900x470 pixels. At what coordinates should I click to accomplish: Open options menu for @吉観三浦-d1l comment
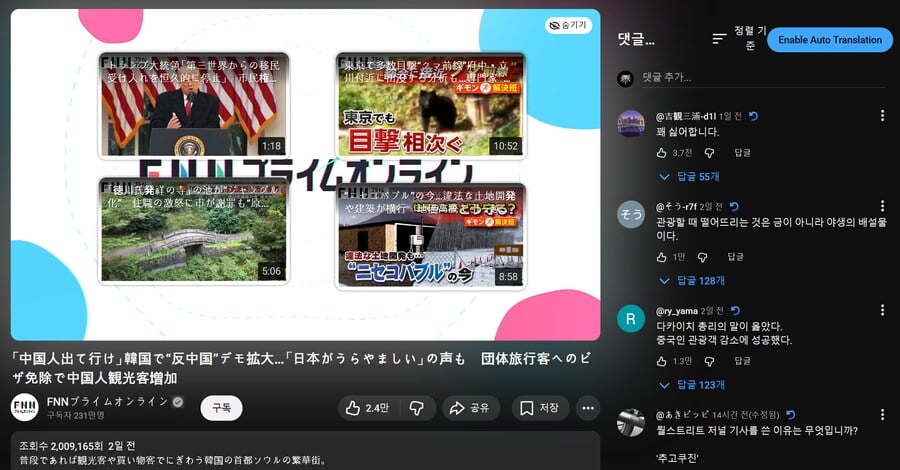(882, 115)
